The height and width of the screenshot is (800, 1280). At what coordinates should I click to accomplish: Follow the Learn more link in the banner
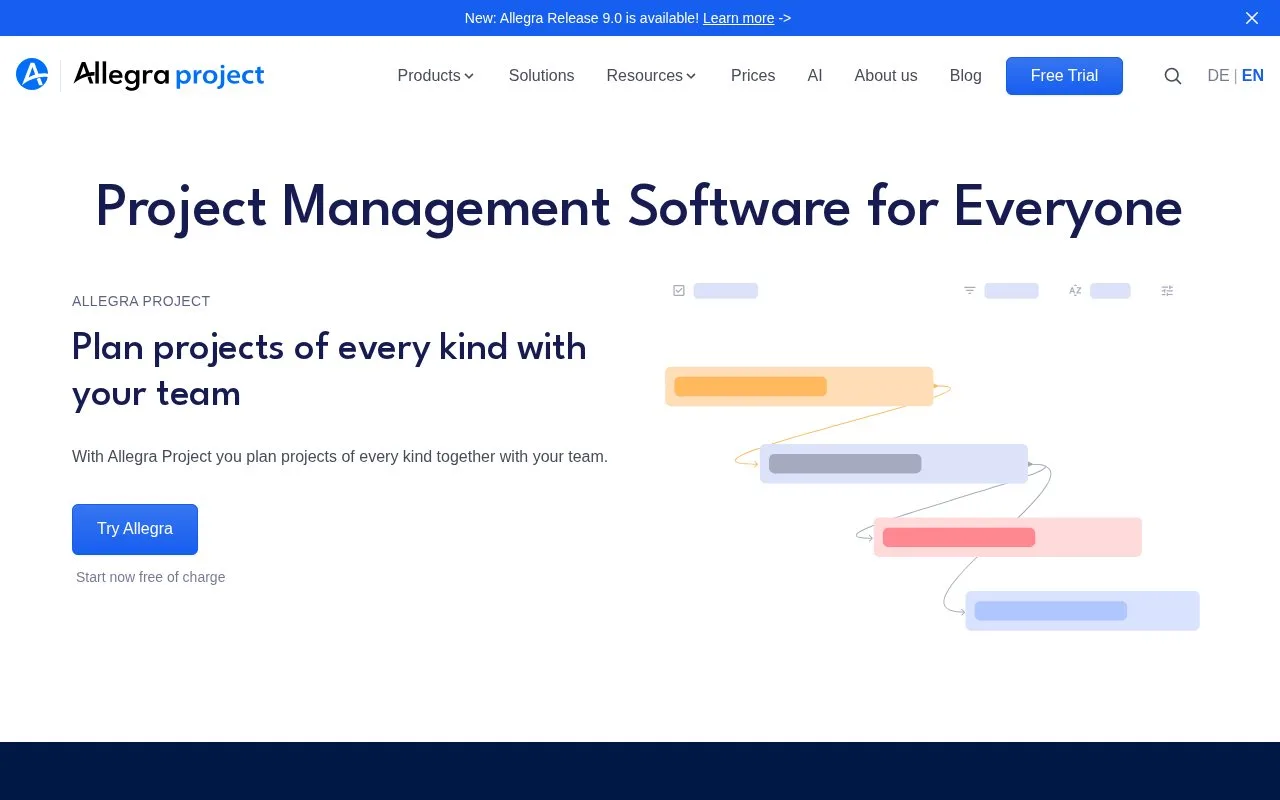pos(738,18)
